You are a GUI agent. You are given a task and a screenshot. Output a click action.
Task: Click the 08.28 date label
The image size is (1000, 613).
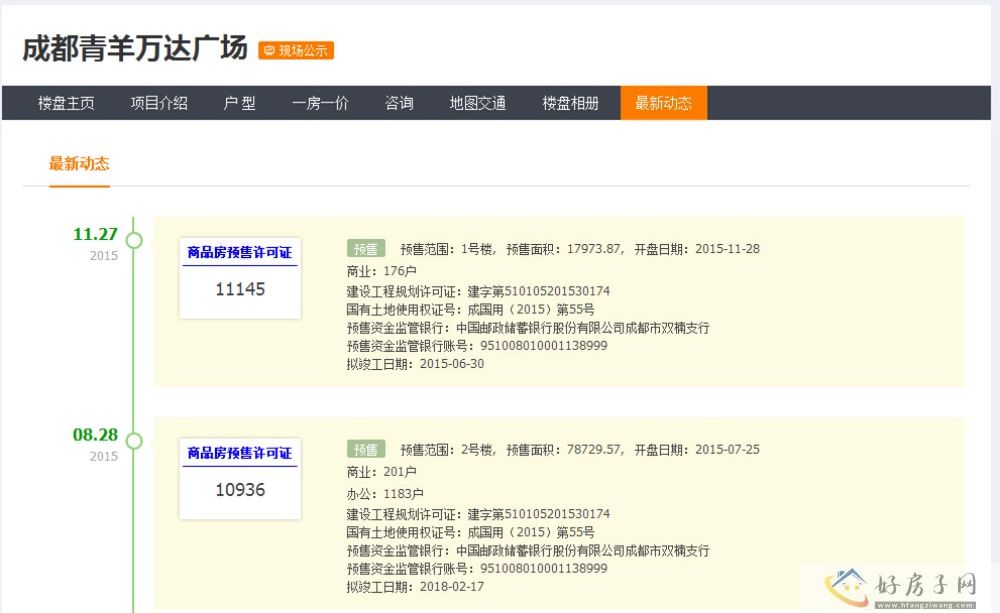(x=95, y=435)
